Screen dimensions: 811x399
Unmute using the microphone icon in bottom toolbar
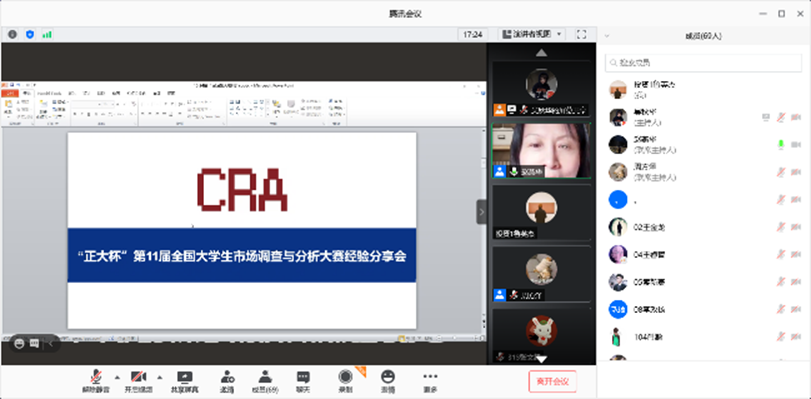coord(96,381)
